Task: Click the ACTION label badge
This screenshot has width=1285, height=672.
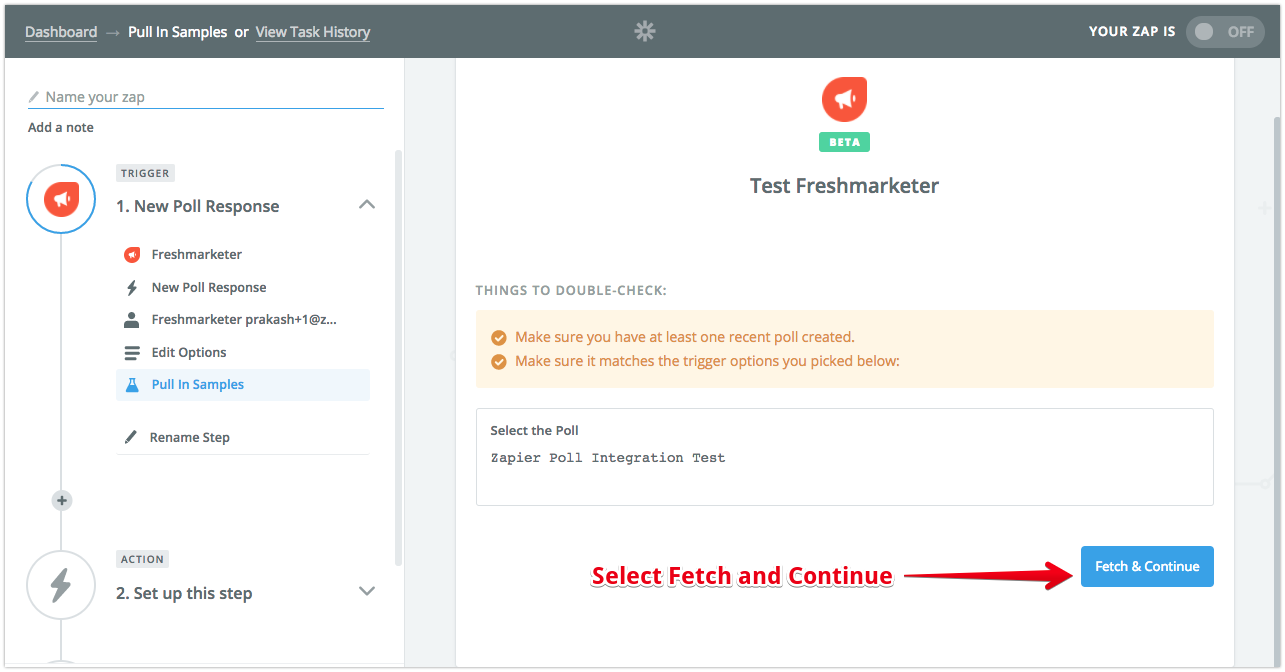Action: pyautogui.click(x=142, y=559)
